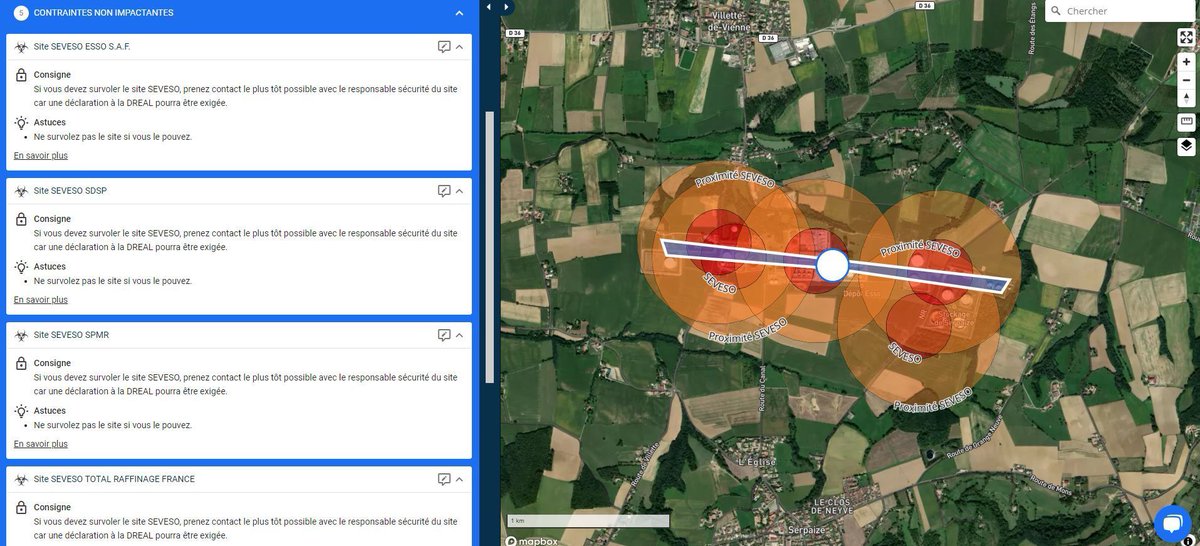The image size is (1200, 546).
Task: Click the Consigne padlock icon in ESSO S.A.F. card
Action: tap(21, 75)
